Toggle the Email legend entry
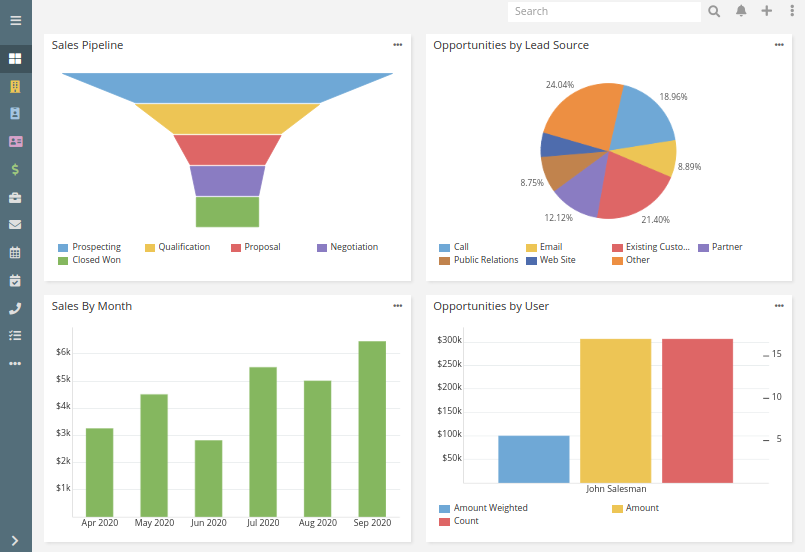The height and width of the screenshot is (552, 805). (x=544, y=247)
